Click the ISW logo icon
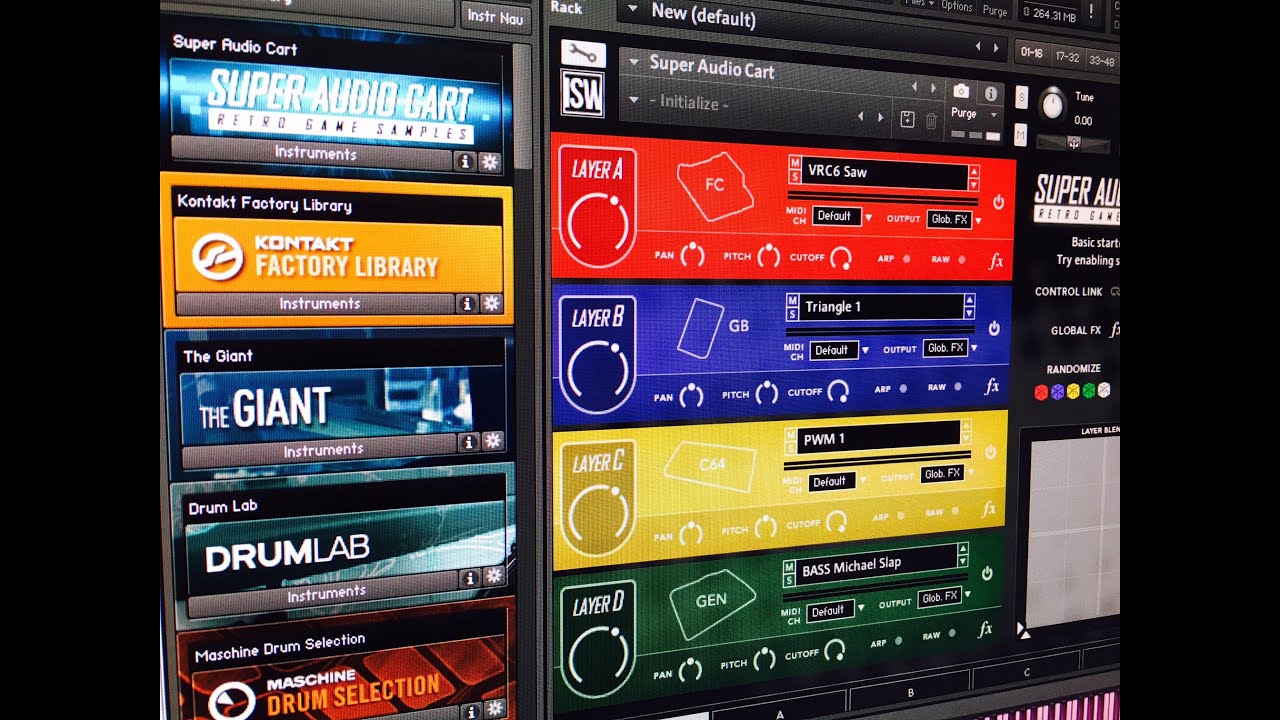 coord(583,93)
